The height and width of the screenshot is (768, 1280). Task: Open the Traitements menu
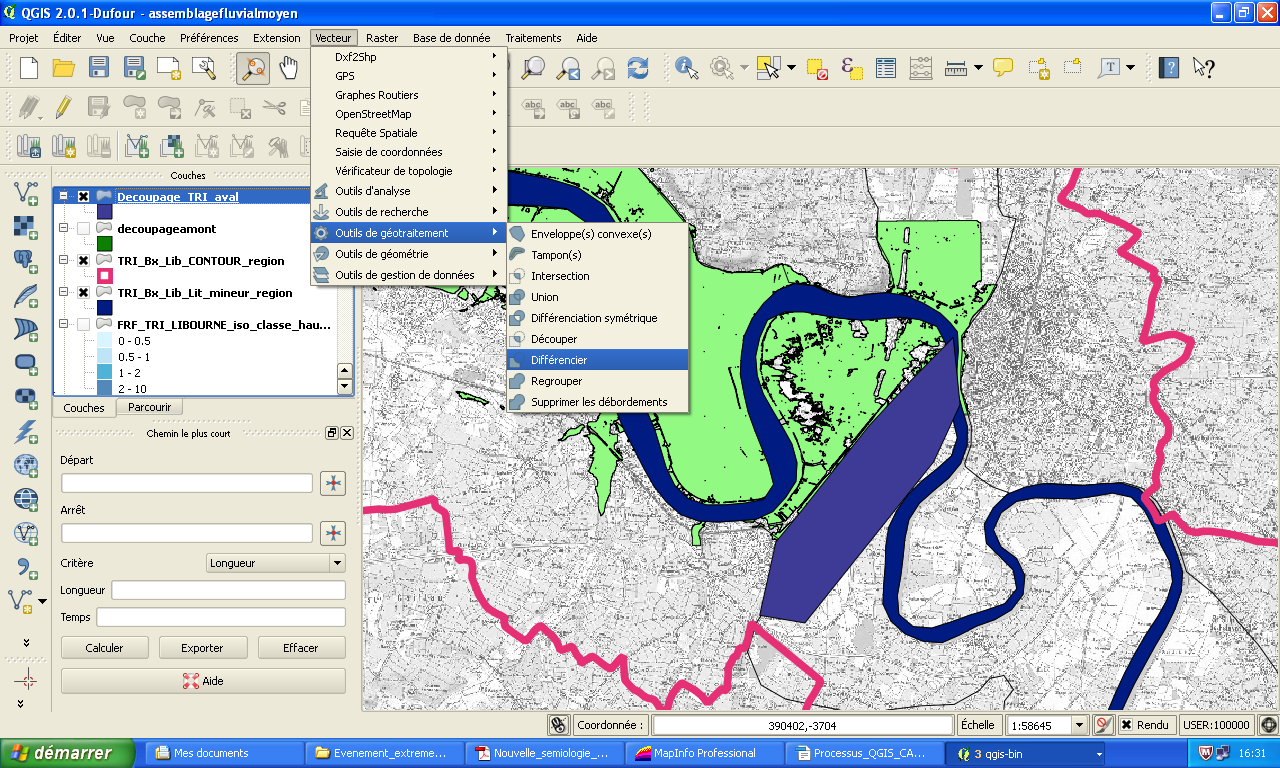(x=533, y=38)
